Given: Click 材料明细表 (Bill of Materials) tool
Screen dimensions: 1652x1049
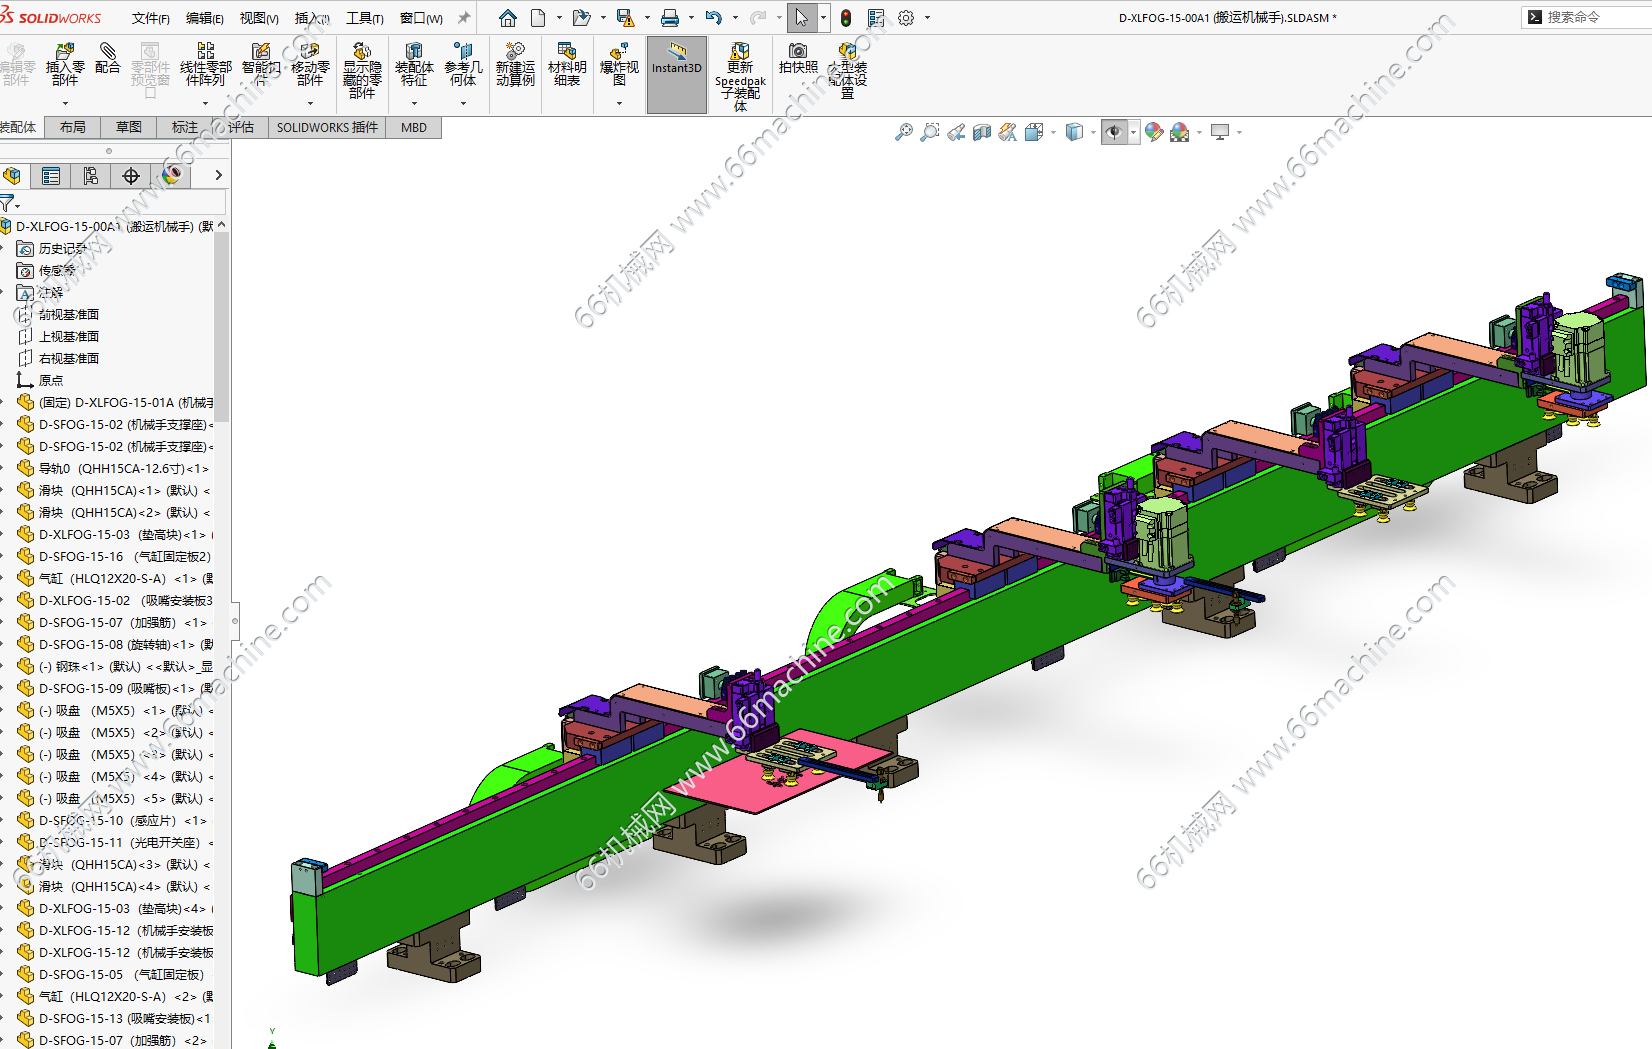Looking at the screenshot, I should [567, 65].
